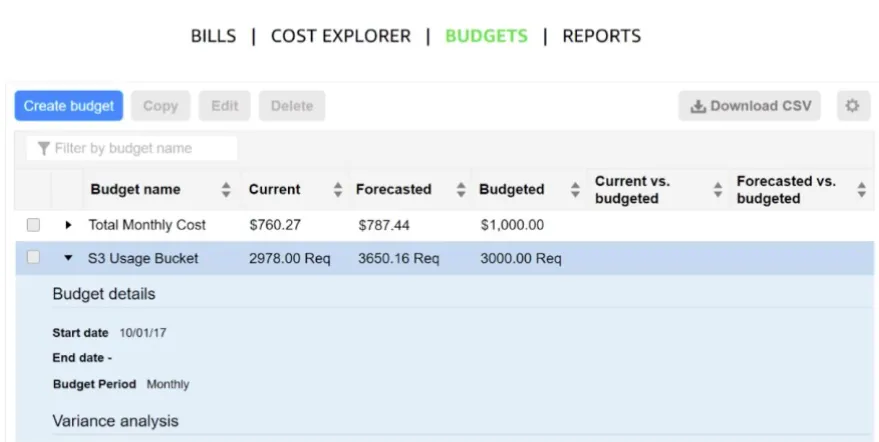Viewport: 879px width, 442px height.
Task: Click the Delete button
Action: (x=292, y=105)
